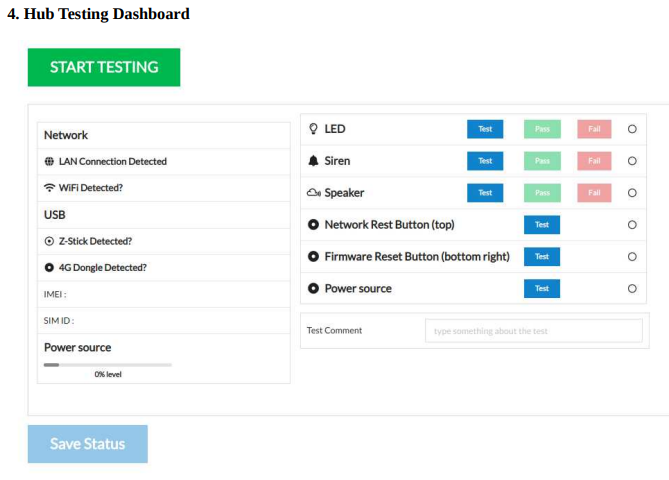Click 'LAN Connection Detected' text
Viewport: 669px width, 480px height.
click(113, 161)
